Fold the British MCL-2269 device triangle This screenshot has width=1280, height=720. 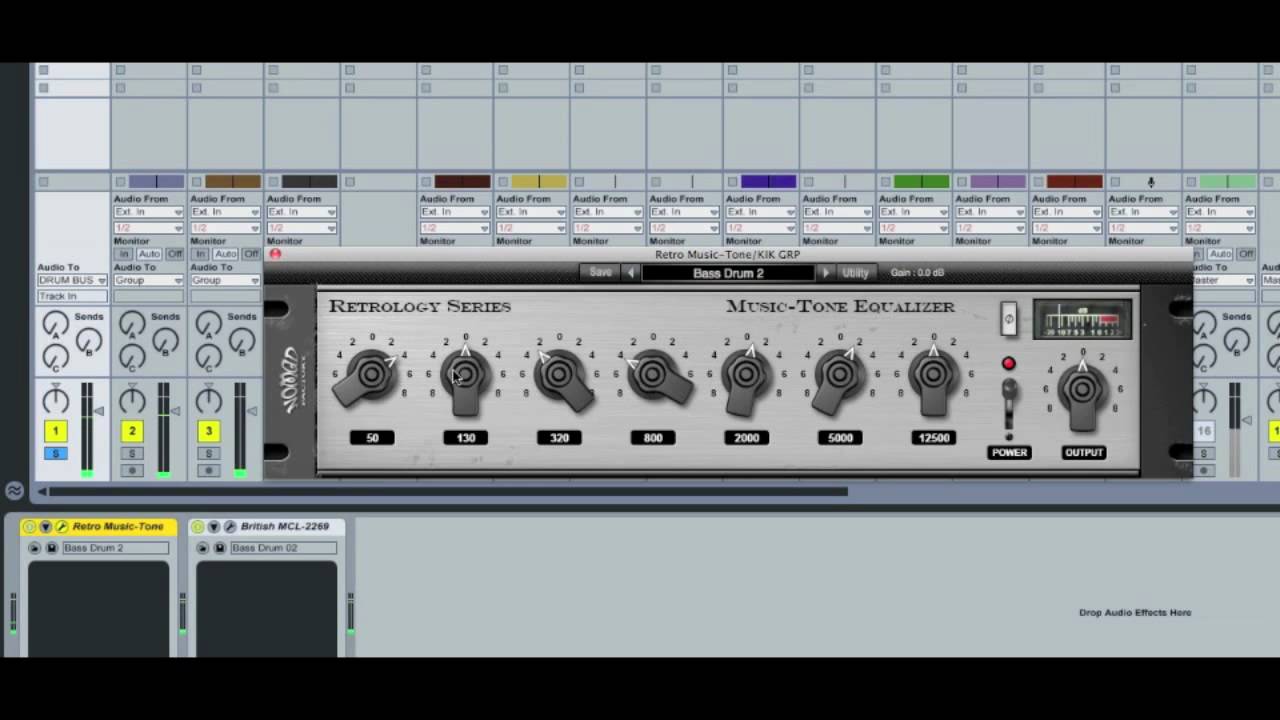click(214, 526)
